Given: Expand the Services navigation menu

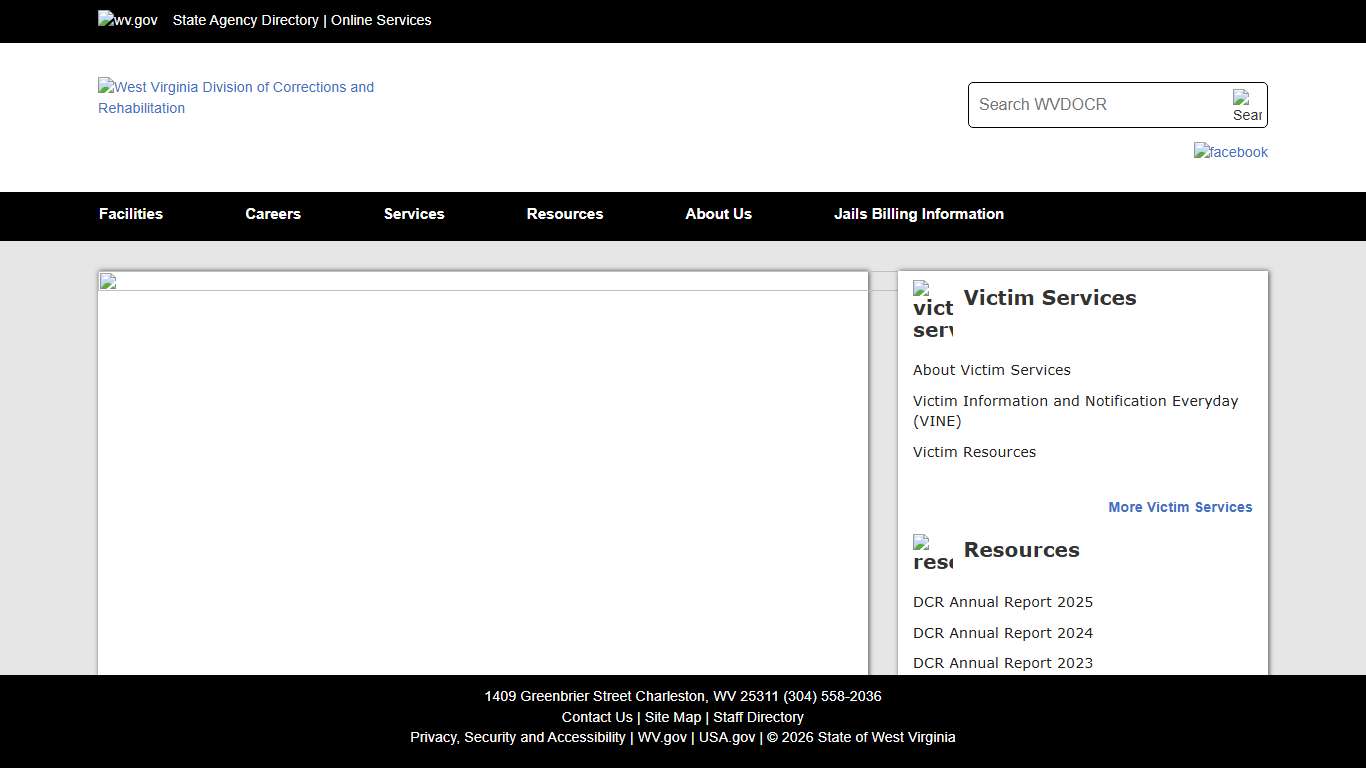Looking at the screenshot, I should pyautogui.click(x=414, y=214).
